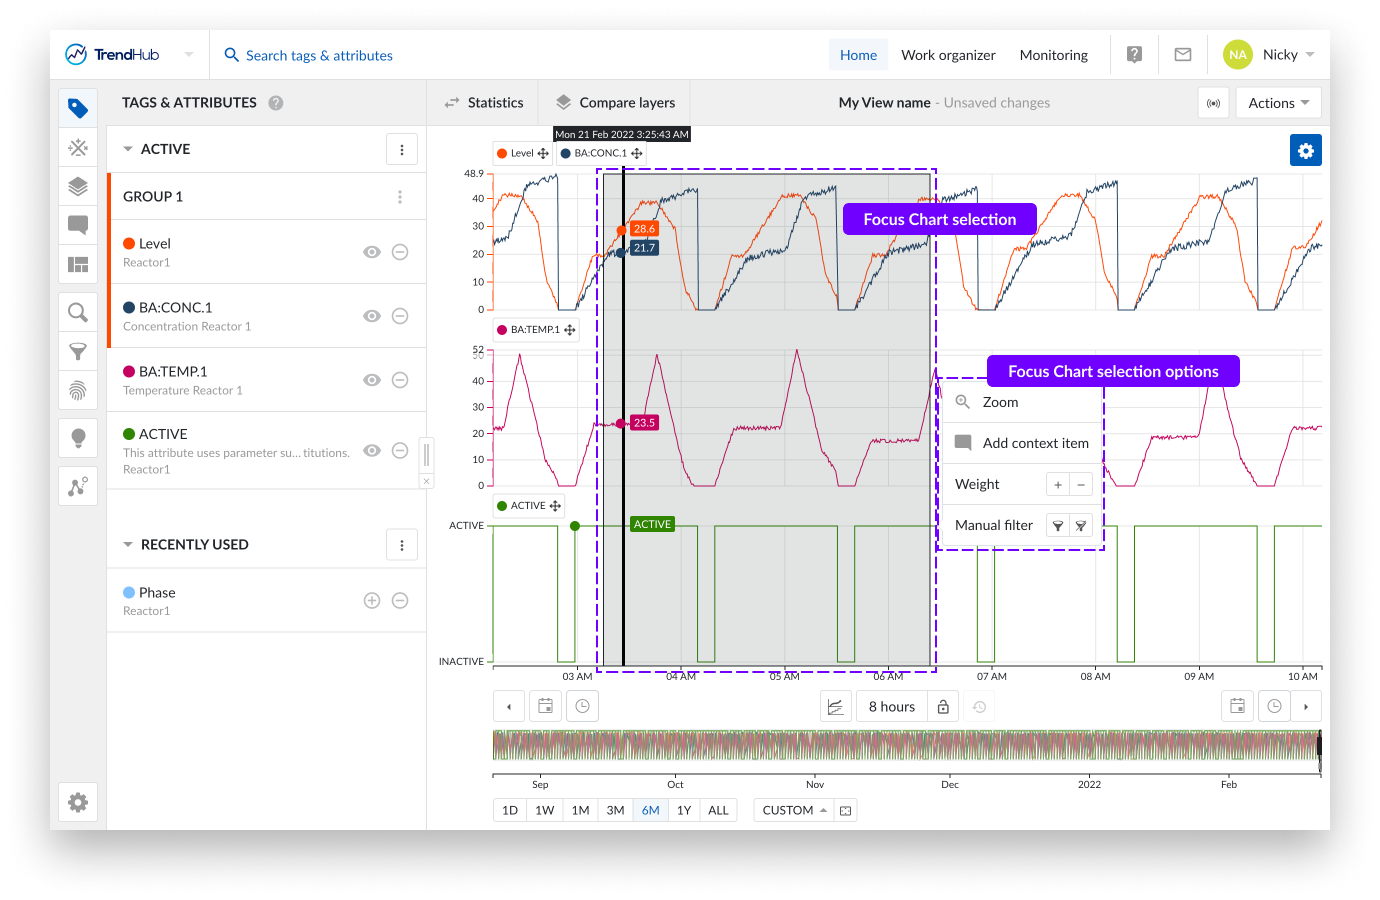Click the context items comment icon in sidebar
The width and height of the screenshot is (1380, 900).
click(x=78, y=225)
